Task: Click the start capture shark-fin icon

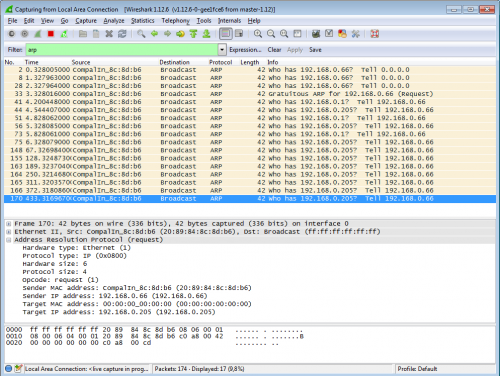Action: 38,34
